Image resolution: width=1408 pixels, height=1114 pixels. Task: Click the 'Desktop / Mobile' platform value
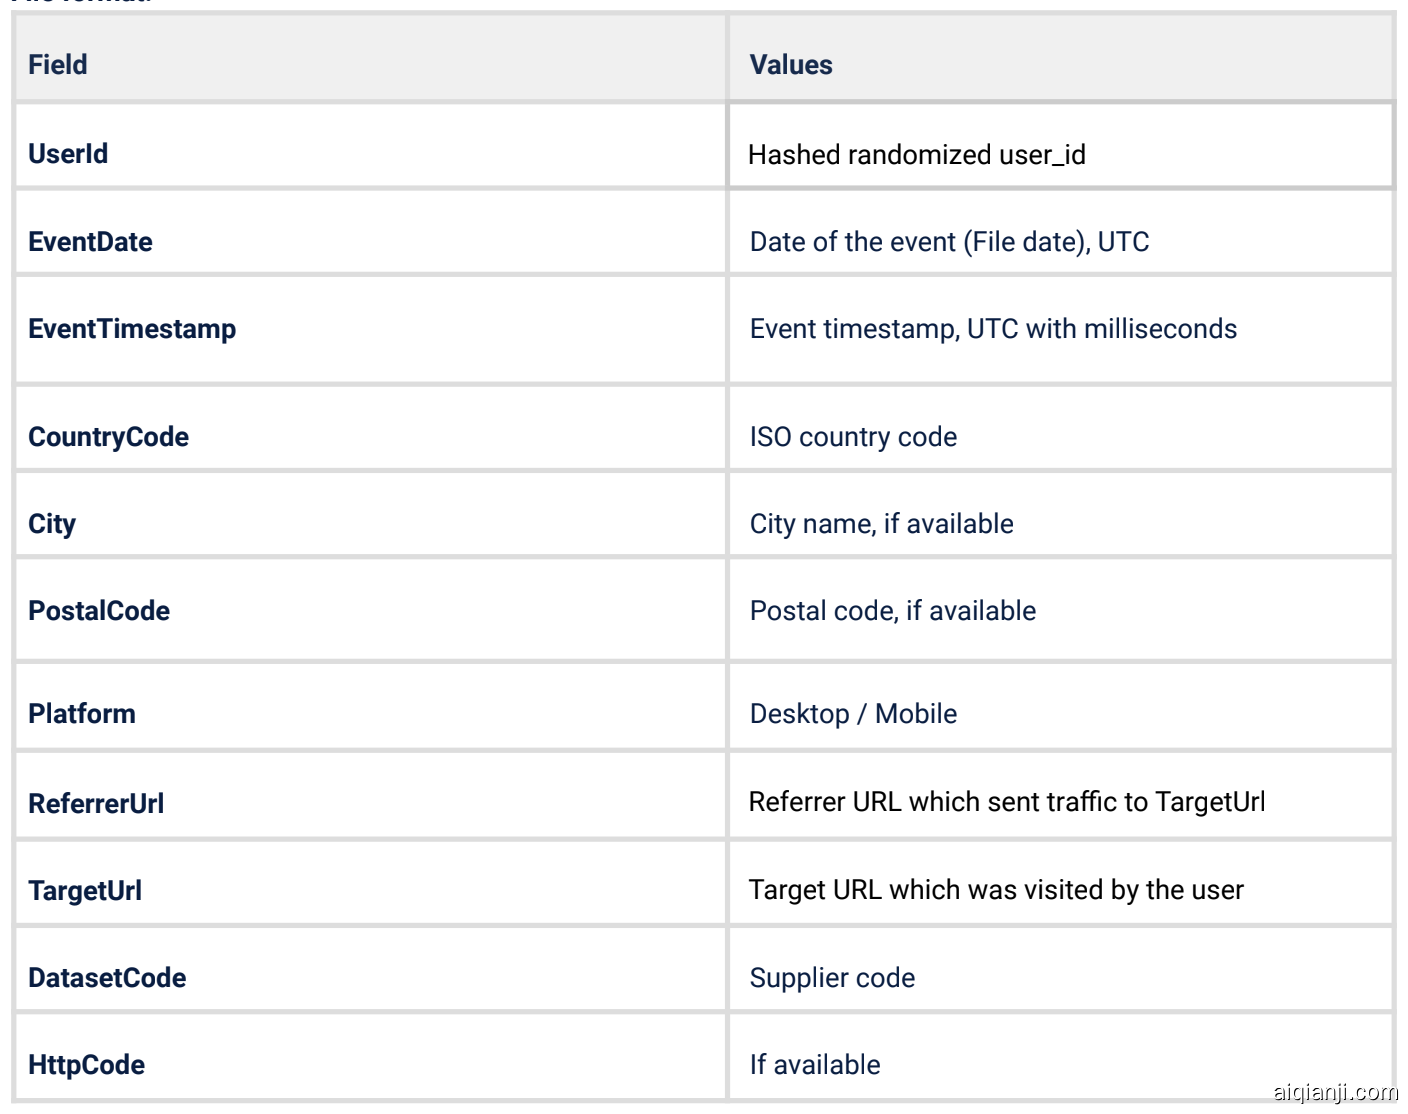tap(853, 714)
